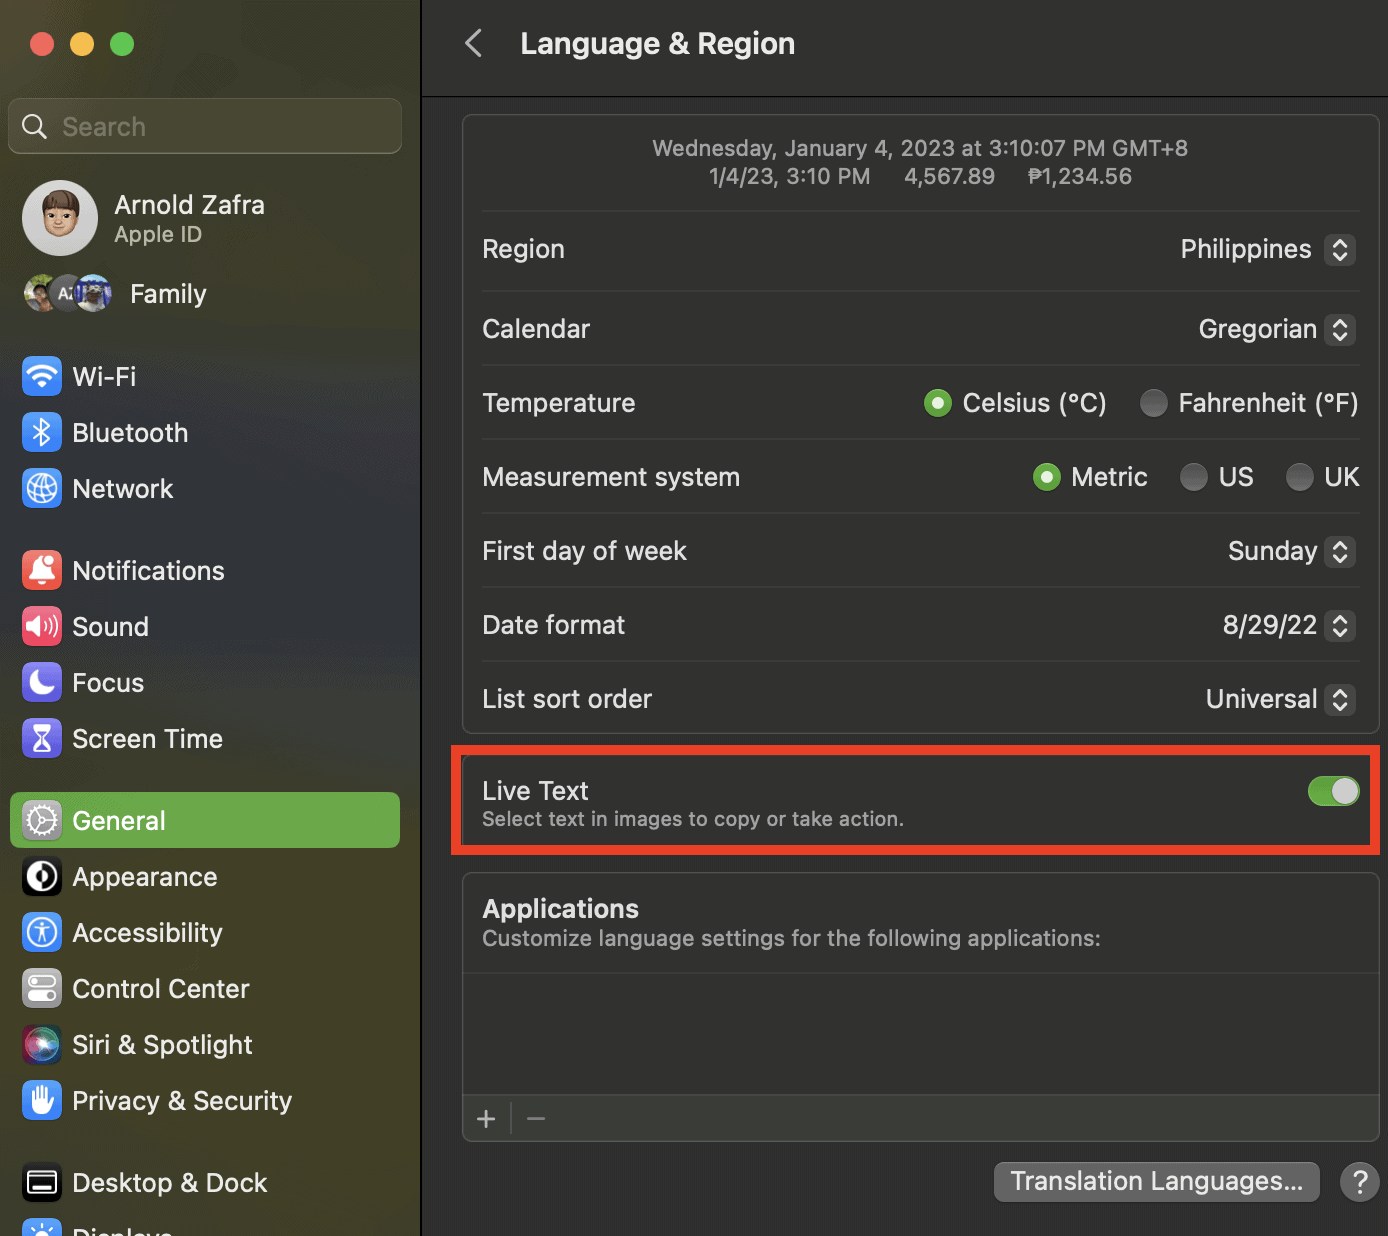Open Sound settings speaker icon
Viewport: 1388px width, 1236px height.
tap(42, 627)
